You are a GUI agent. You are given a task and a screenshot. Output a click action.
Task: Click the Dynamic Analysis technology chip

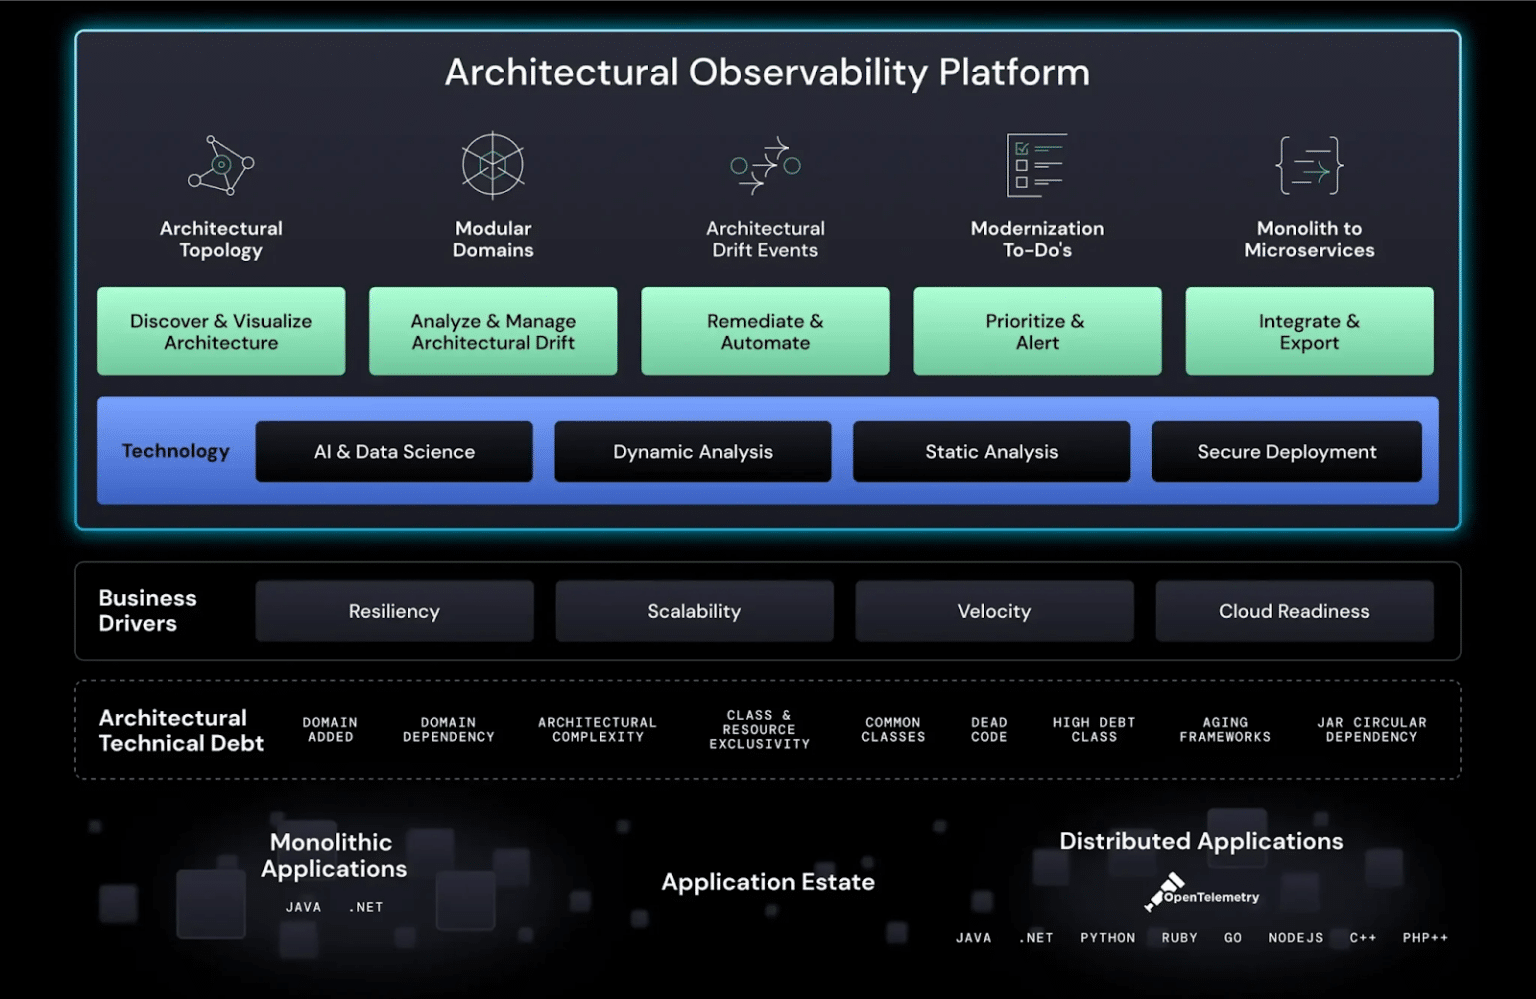(692, 451)
